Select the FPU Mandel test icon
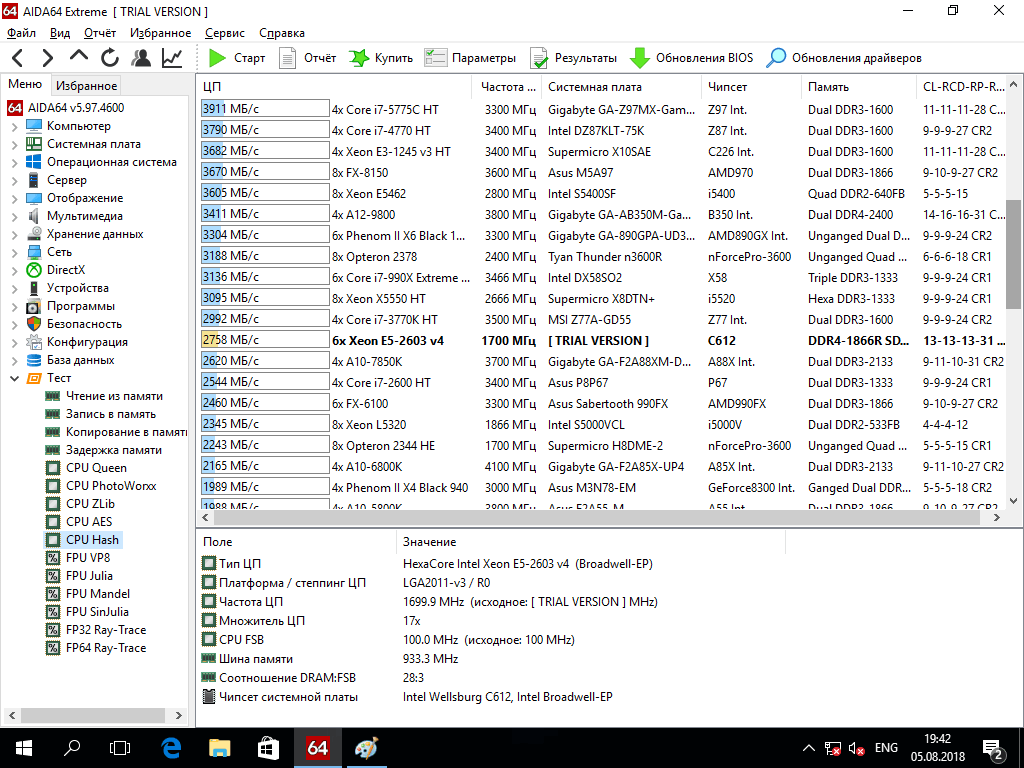This screenshot has width=1024, height=768. point(53,594)
